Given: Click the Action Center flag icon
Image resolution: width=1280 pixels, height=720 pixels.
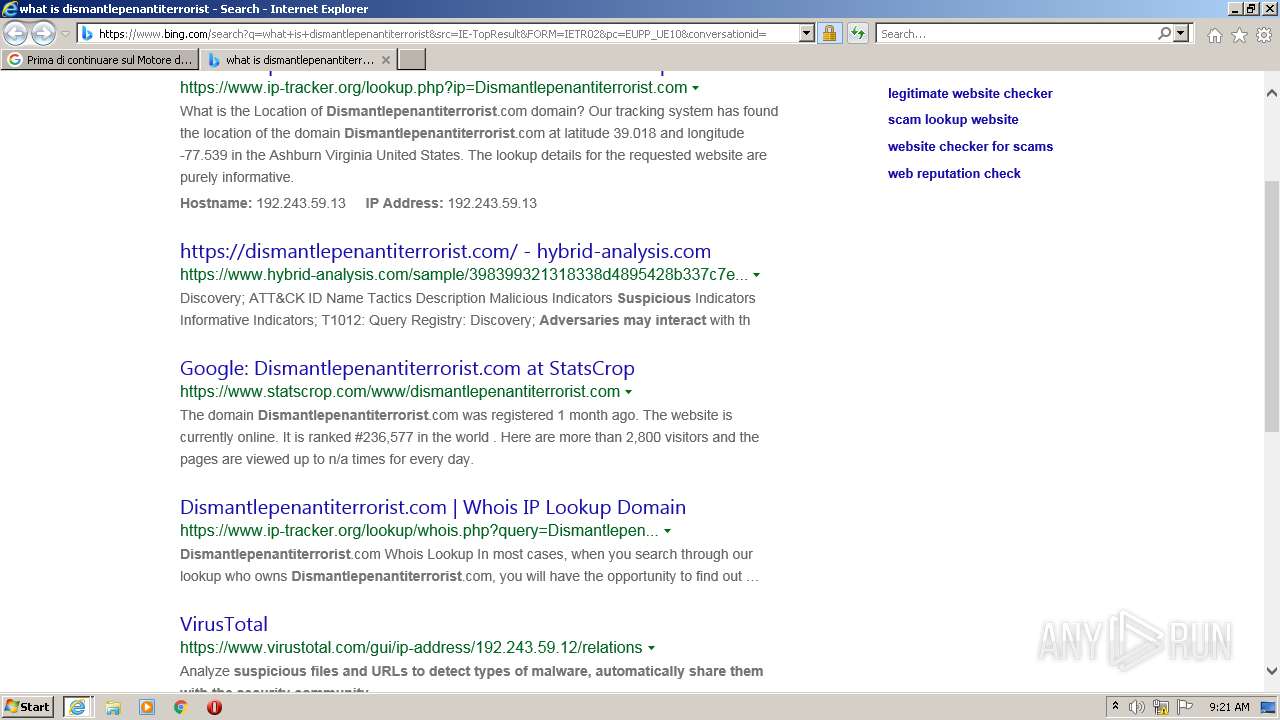Looking at the screenshot, I should point(1185,707).
